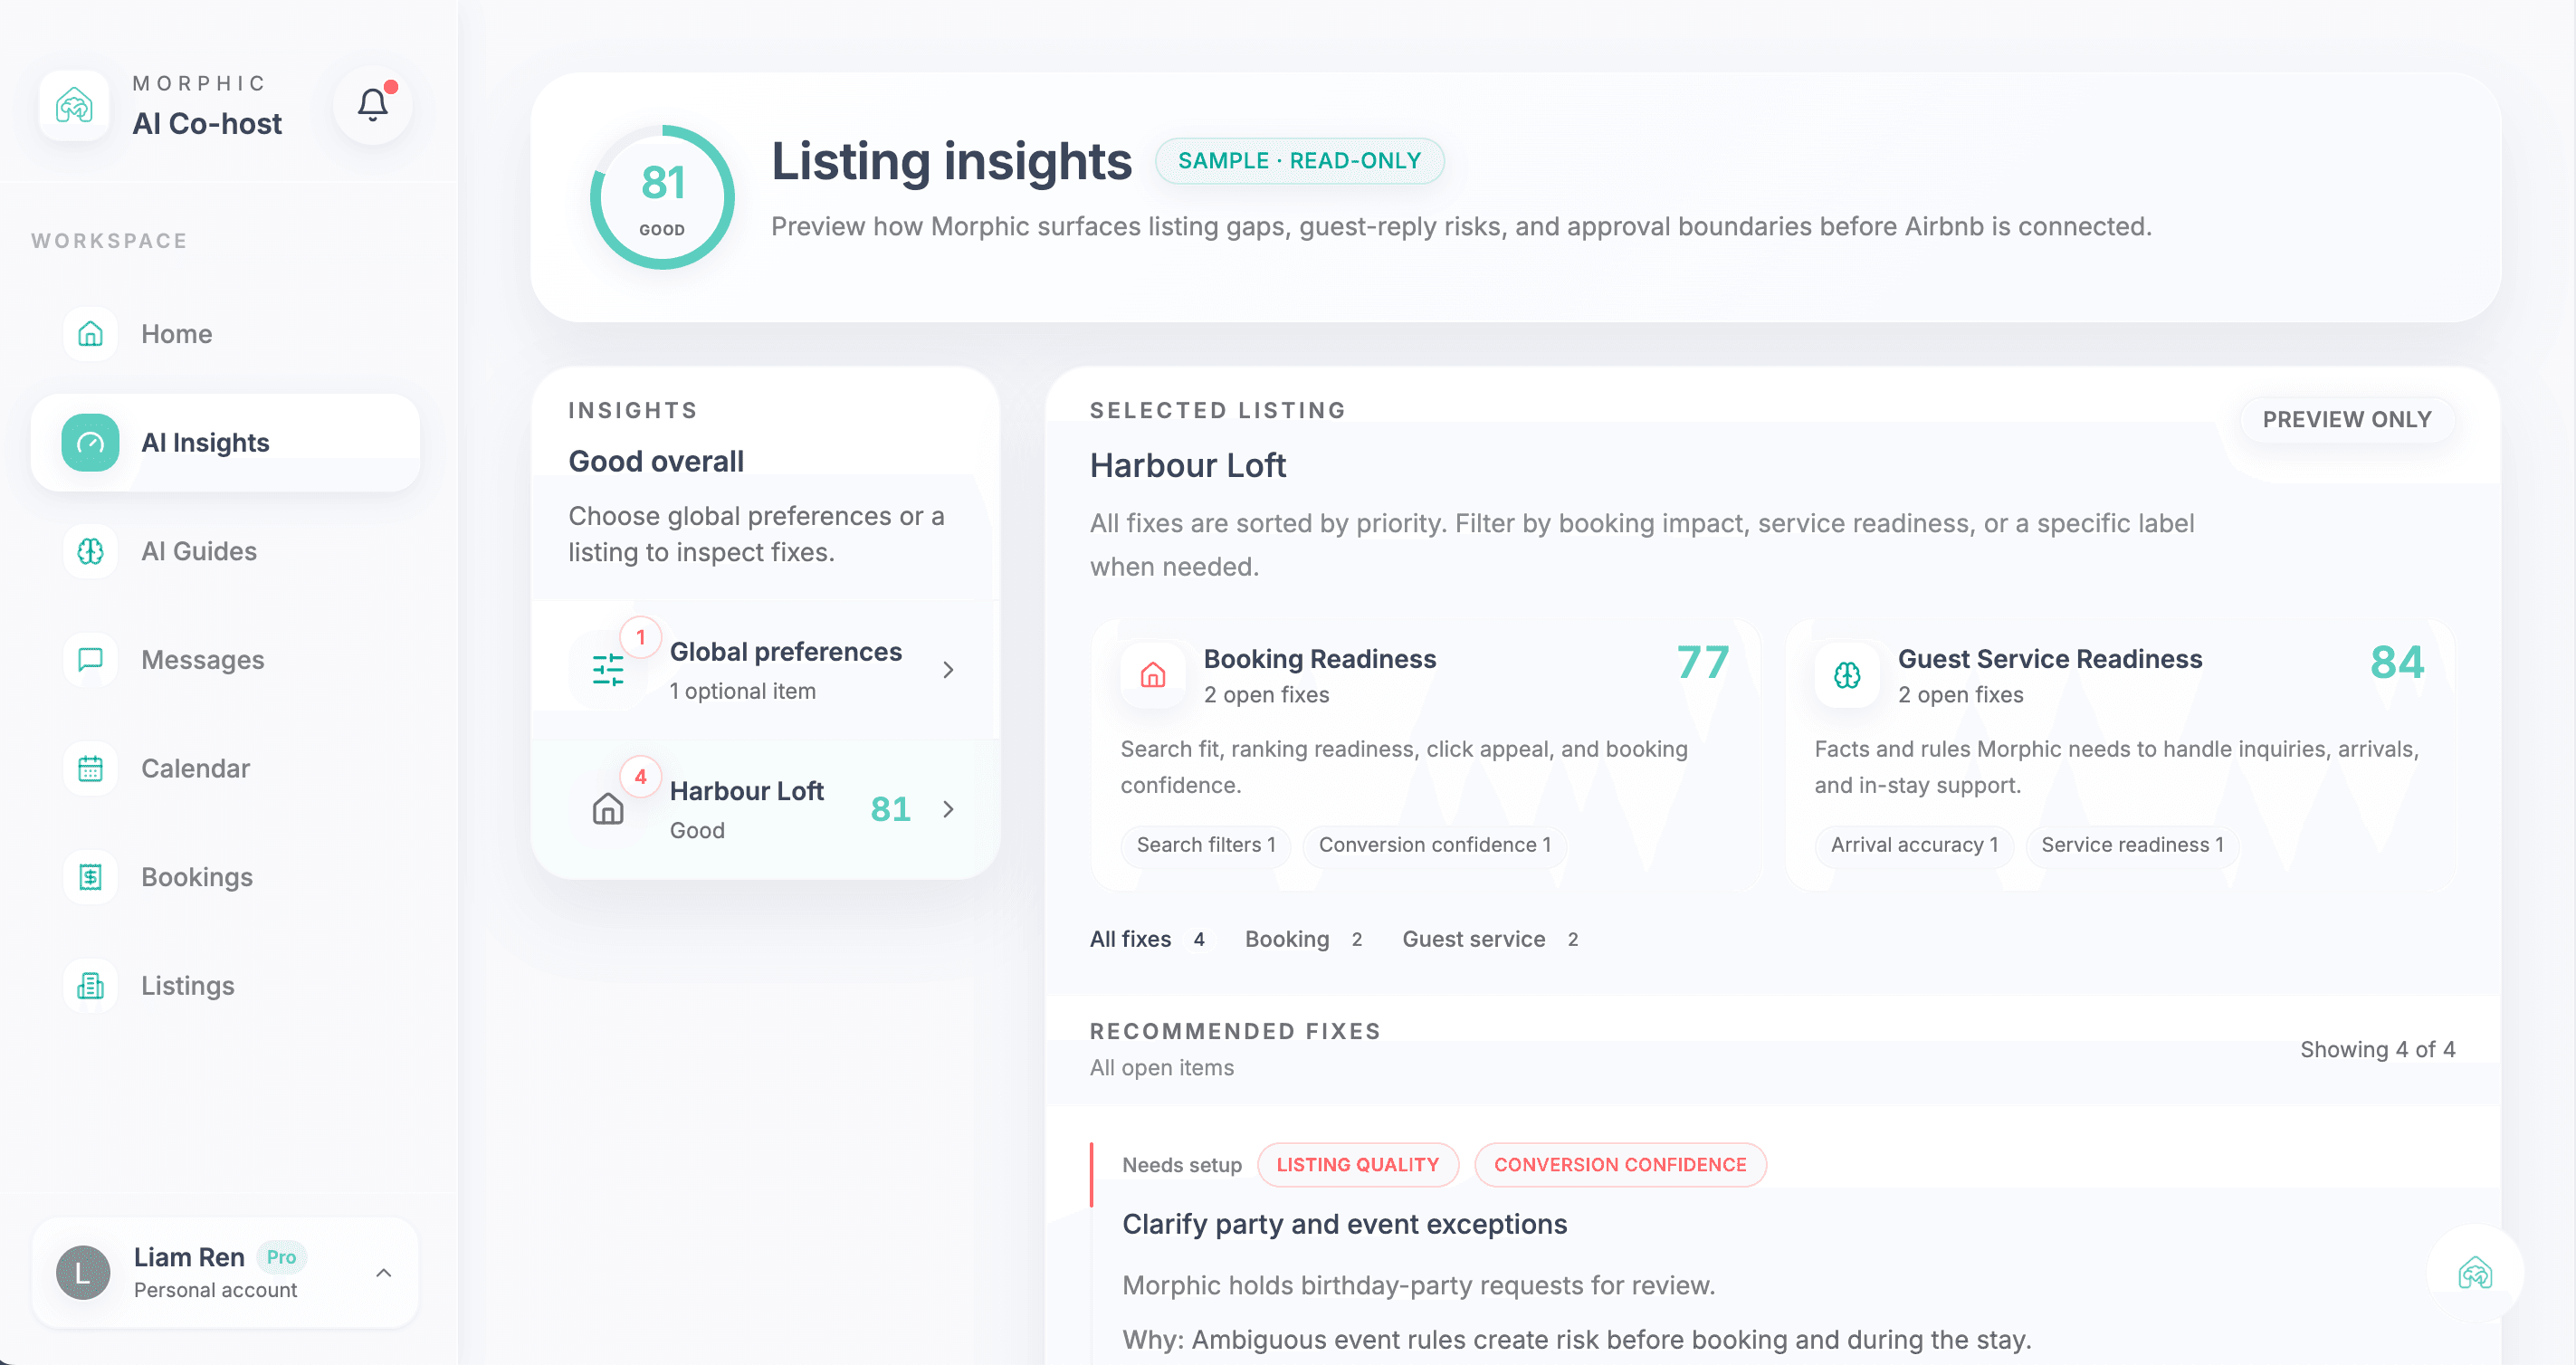The height and width of the screenshot is (1365, 2576).
Task: Click the Bookings receipt icon
Action: coord(90,877)
